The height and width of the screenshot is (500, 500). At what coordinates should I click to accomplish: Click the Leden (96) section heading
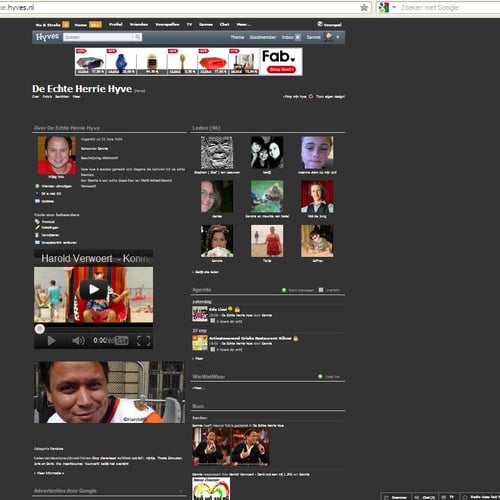[206, 128]
